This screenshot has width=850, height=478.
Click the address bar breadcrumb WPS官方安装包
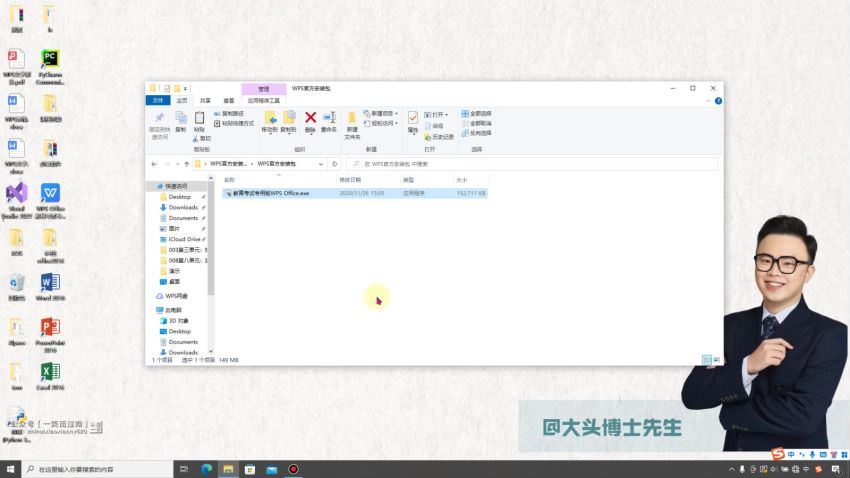(x=276, y=164)
